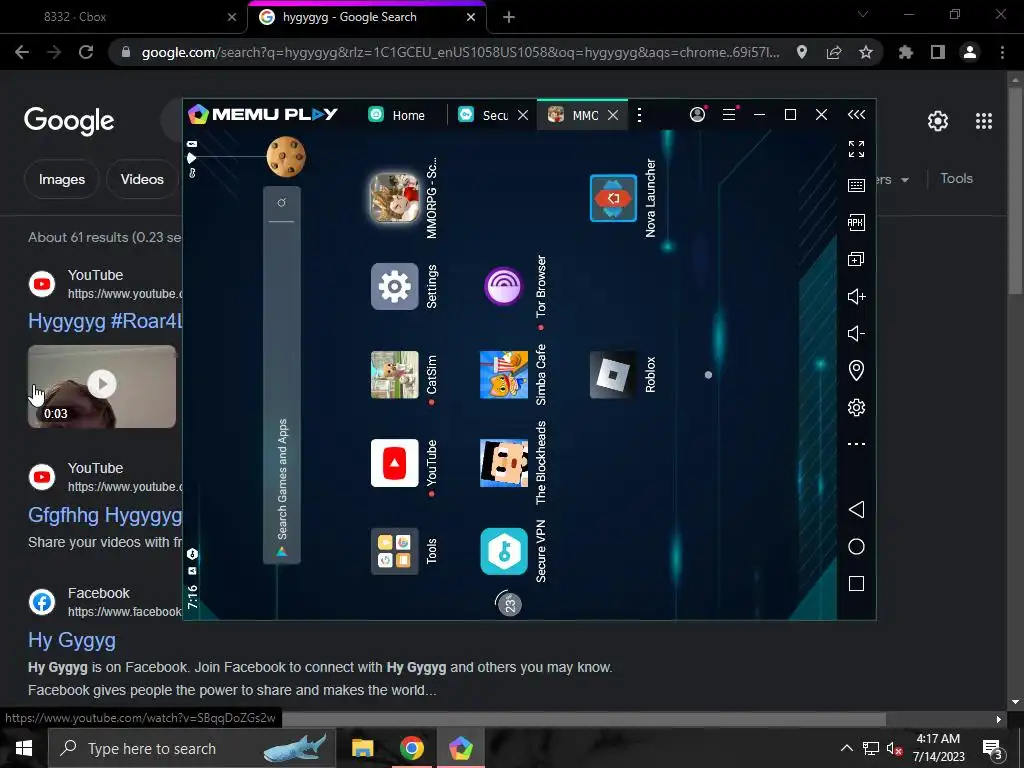Switch to the Secu tab in MEmu
Screen dimensions: 1024x768
coord(483,115)
